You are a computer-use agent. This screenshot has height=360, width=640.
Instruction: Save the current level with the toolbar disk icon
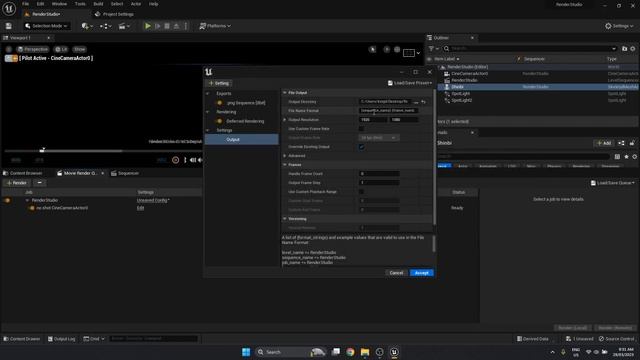pos(9,26)
